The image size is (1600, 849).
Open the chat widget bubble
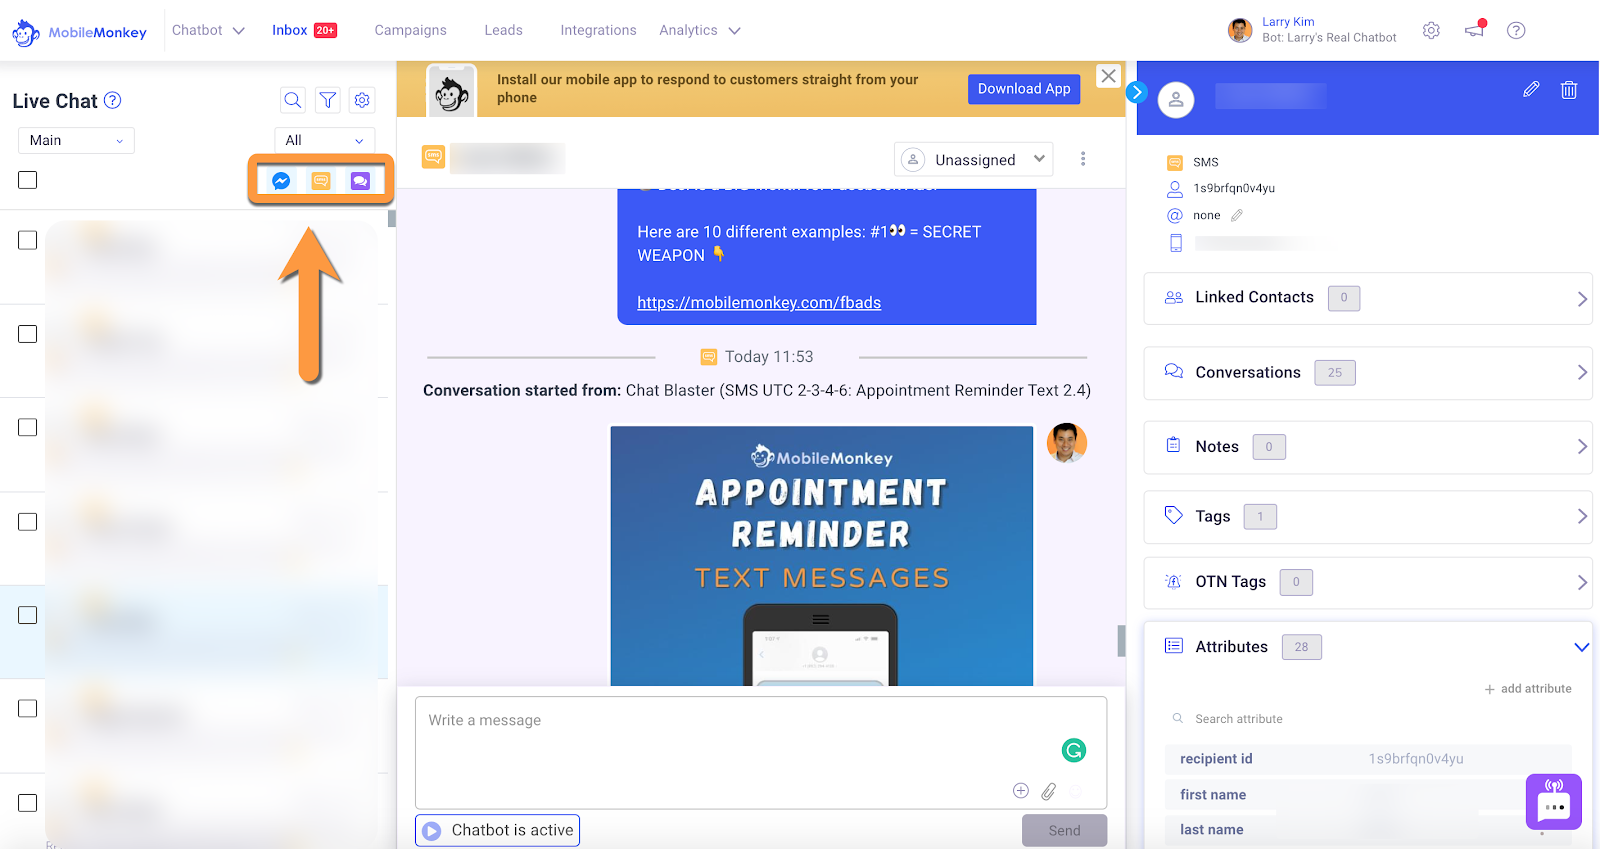1554,802
